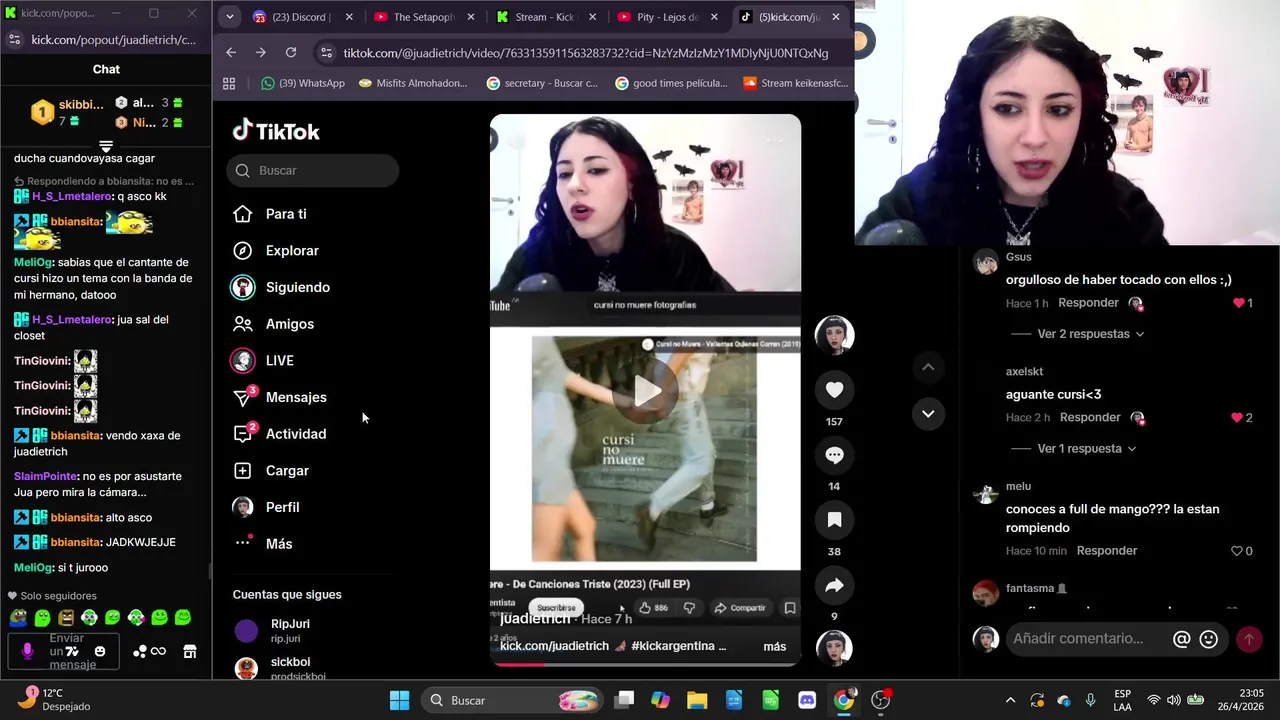Open the Chrome apps grid icon

coord(229,83)
